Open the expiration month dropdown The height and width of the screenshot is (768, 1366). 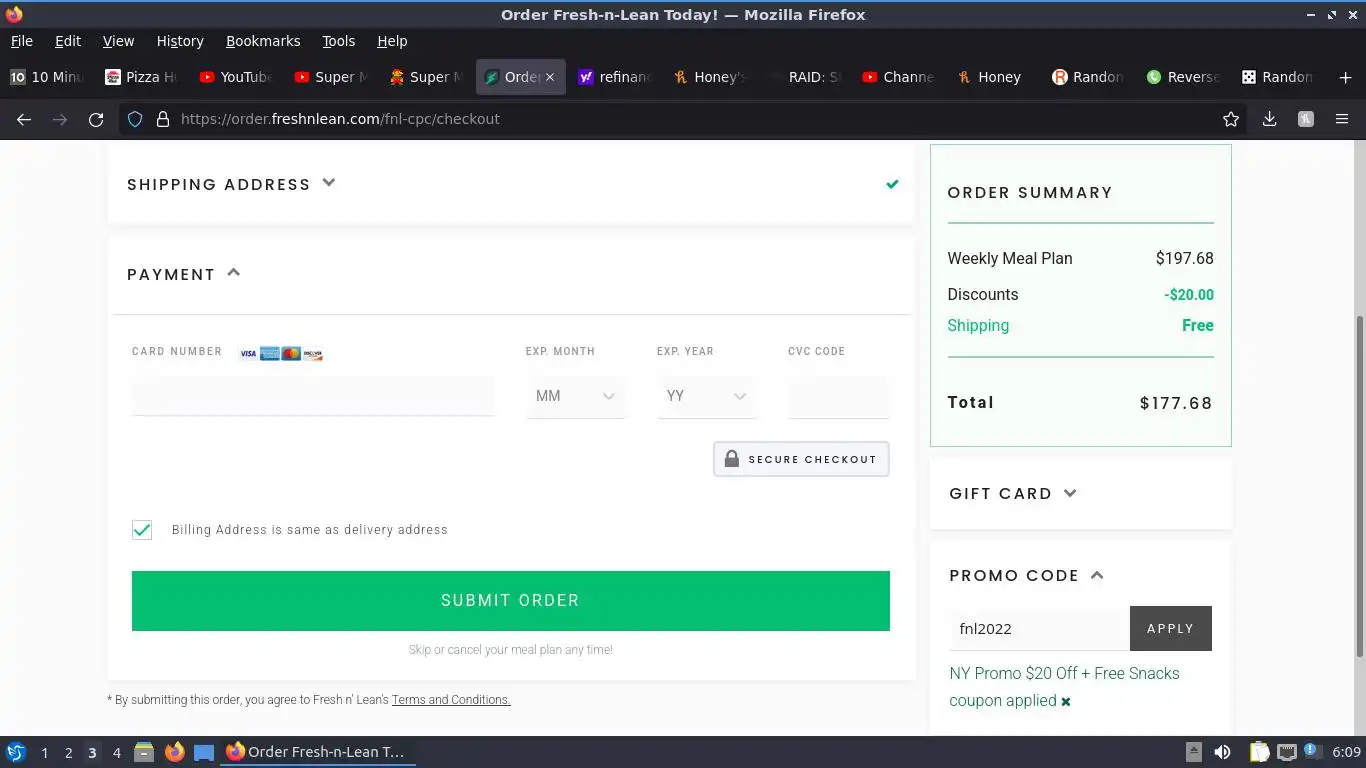(576, 396)
